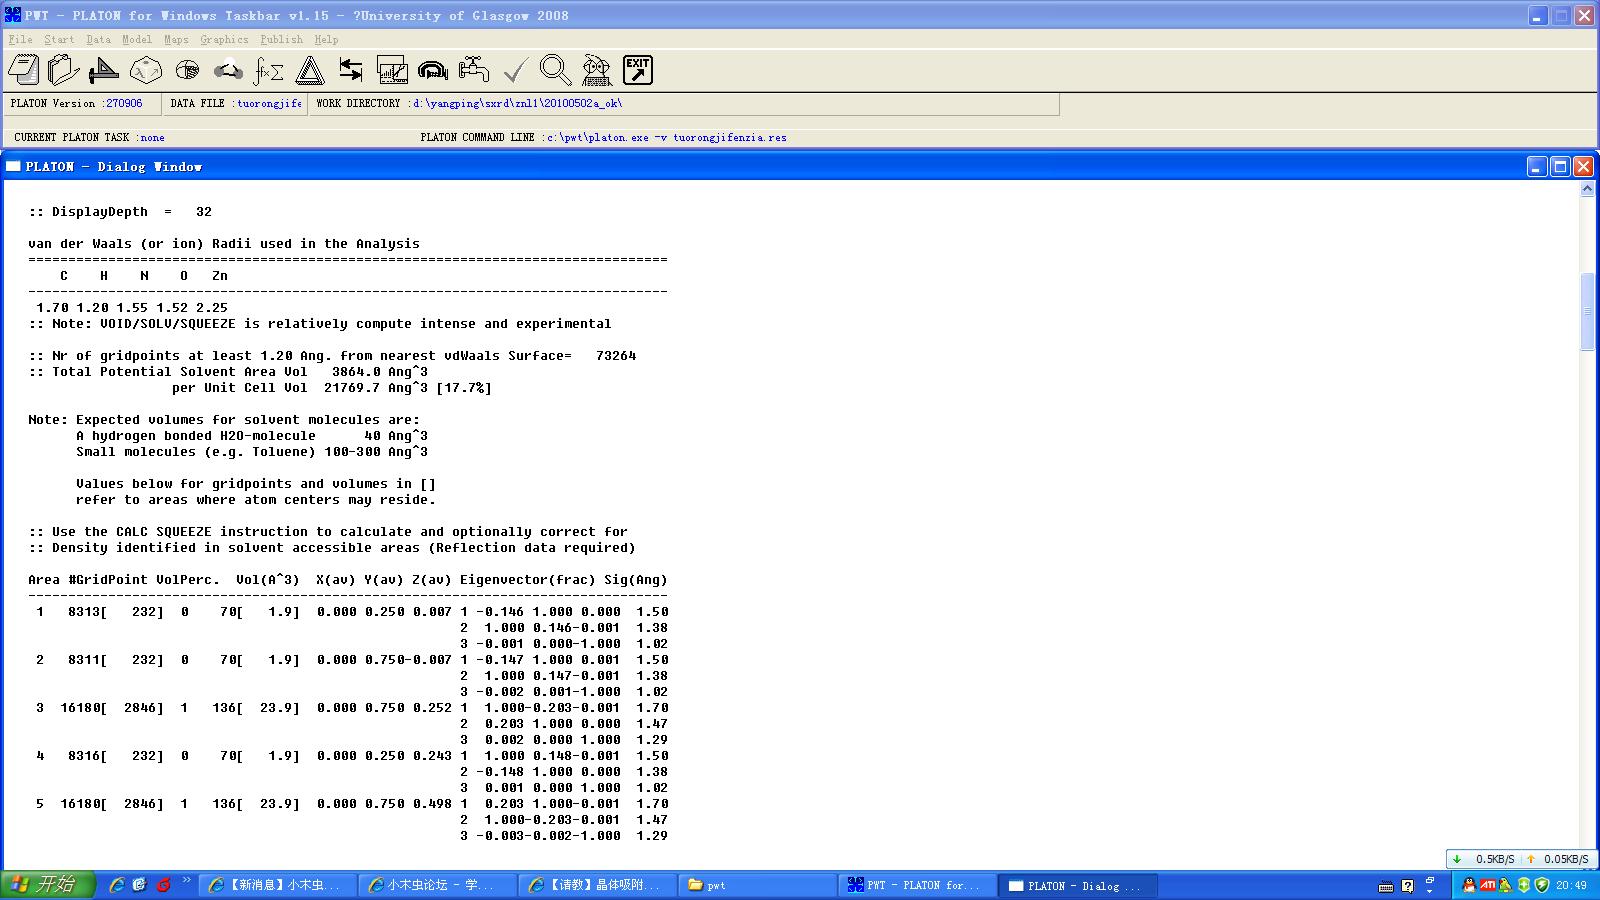Open the chart graph toolbar icon

(x=392, y=70)
